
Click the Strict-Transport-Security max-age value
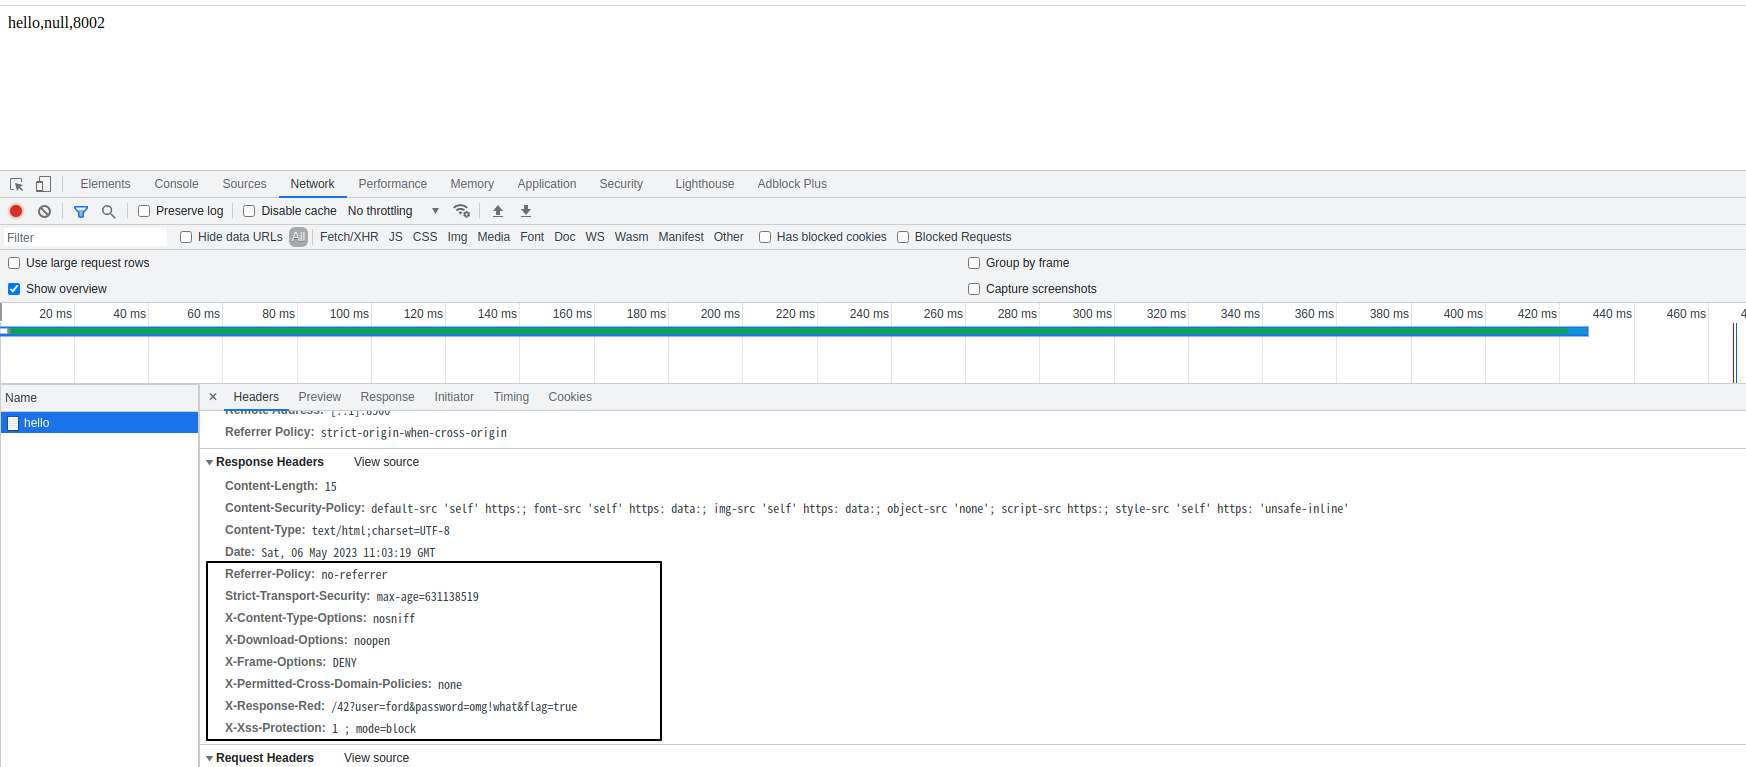point(427,597)
